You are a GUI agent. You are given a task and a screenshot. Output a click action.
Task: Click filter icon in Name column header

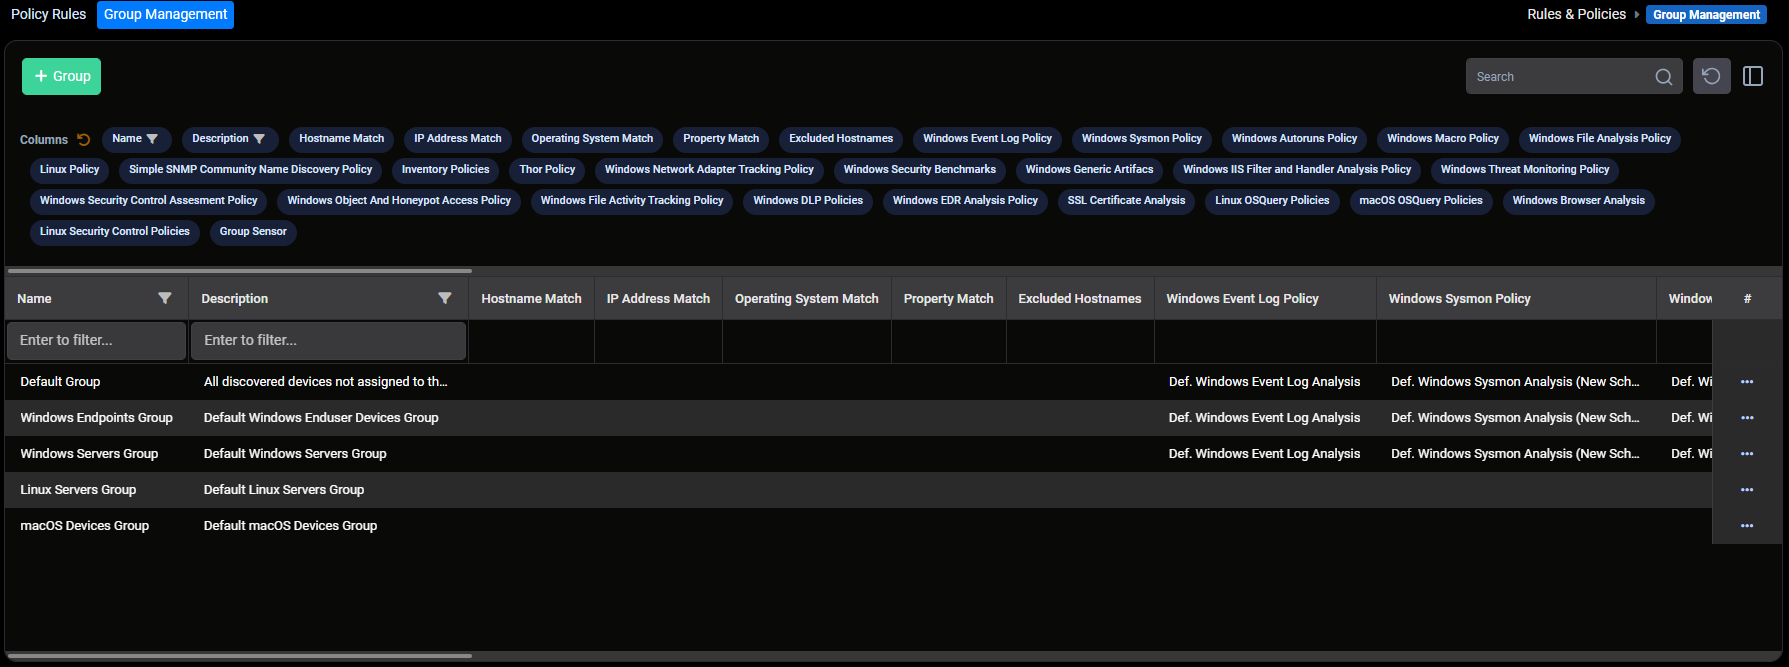165,298
